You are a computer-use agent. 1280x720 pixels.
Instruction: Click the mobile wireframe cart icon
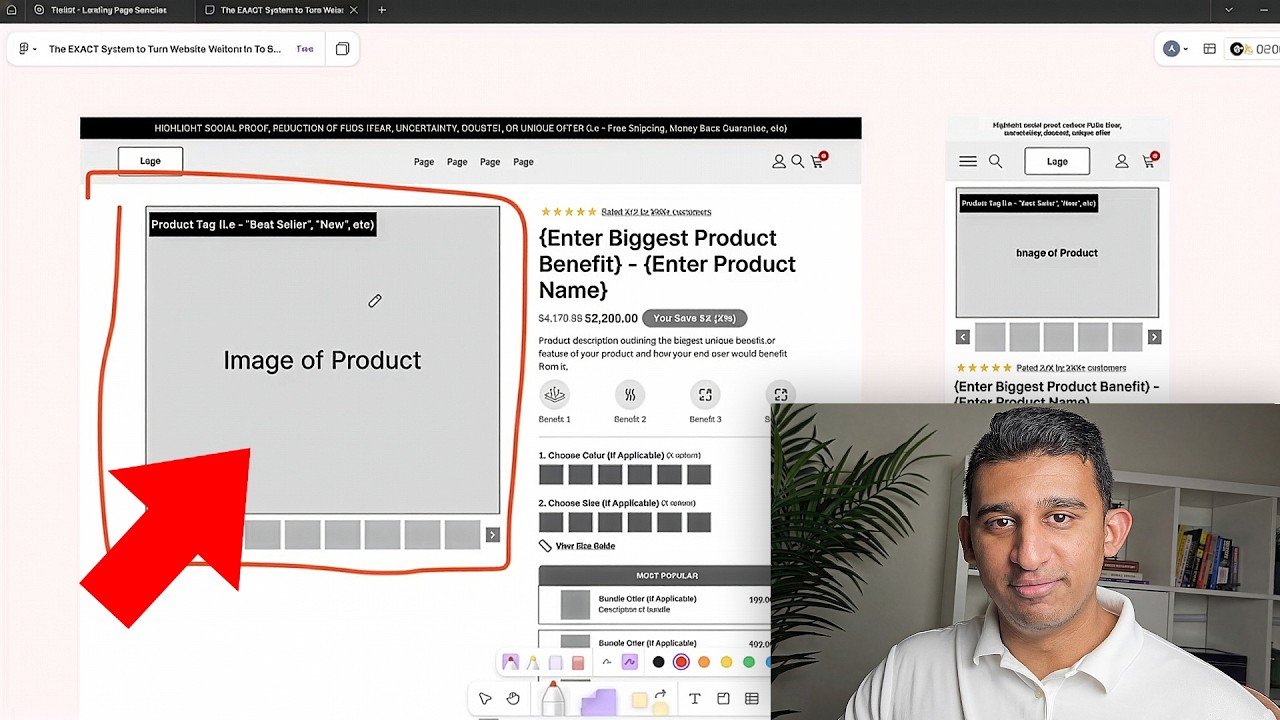[1149, 160]
